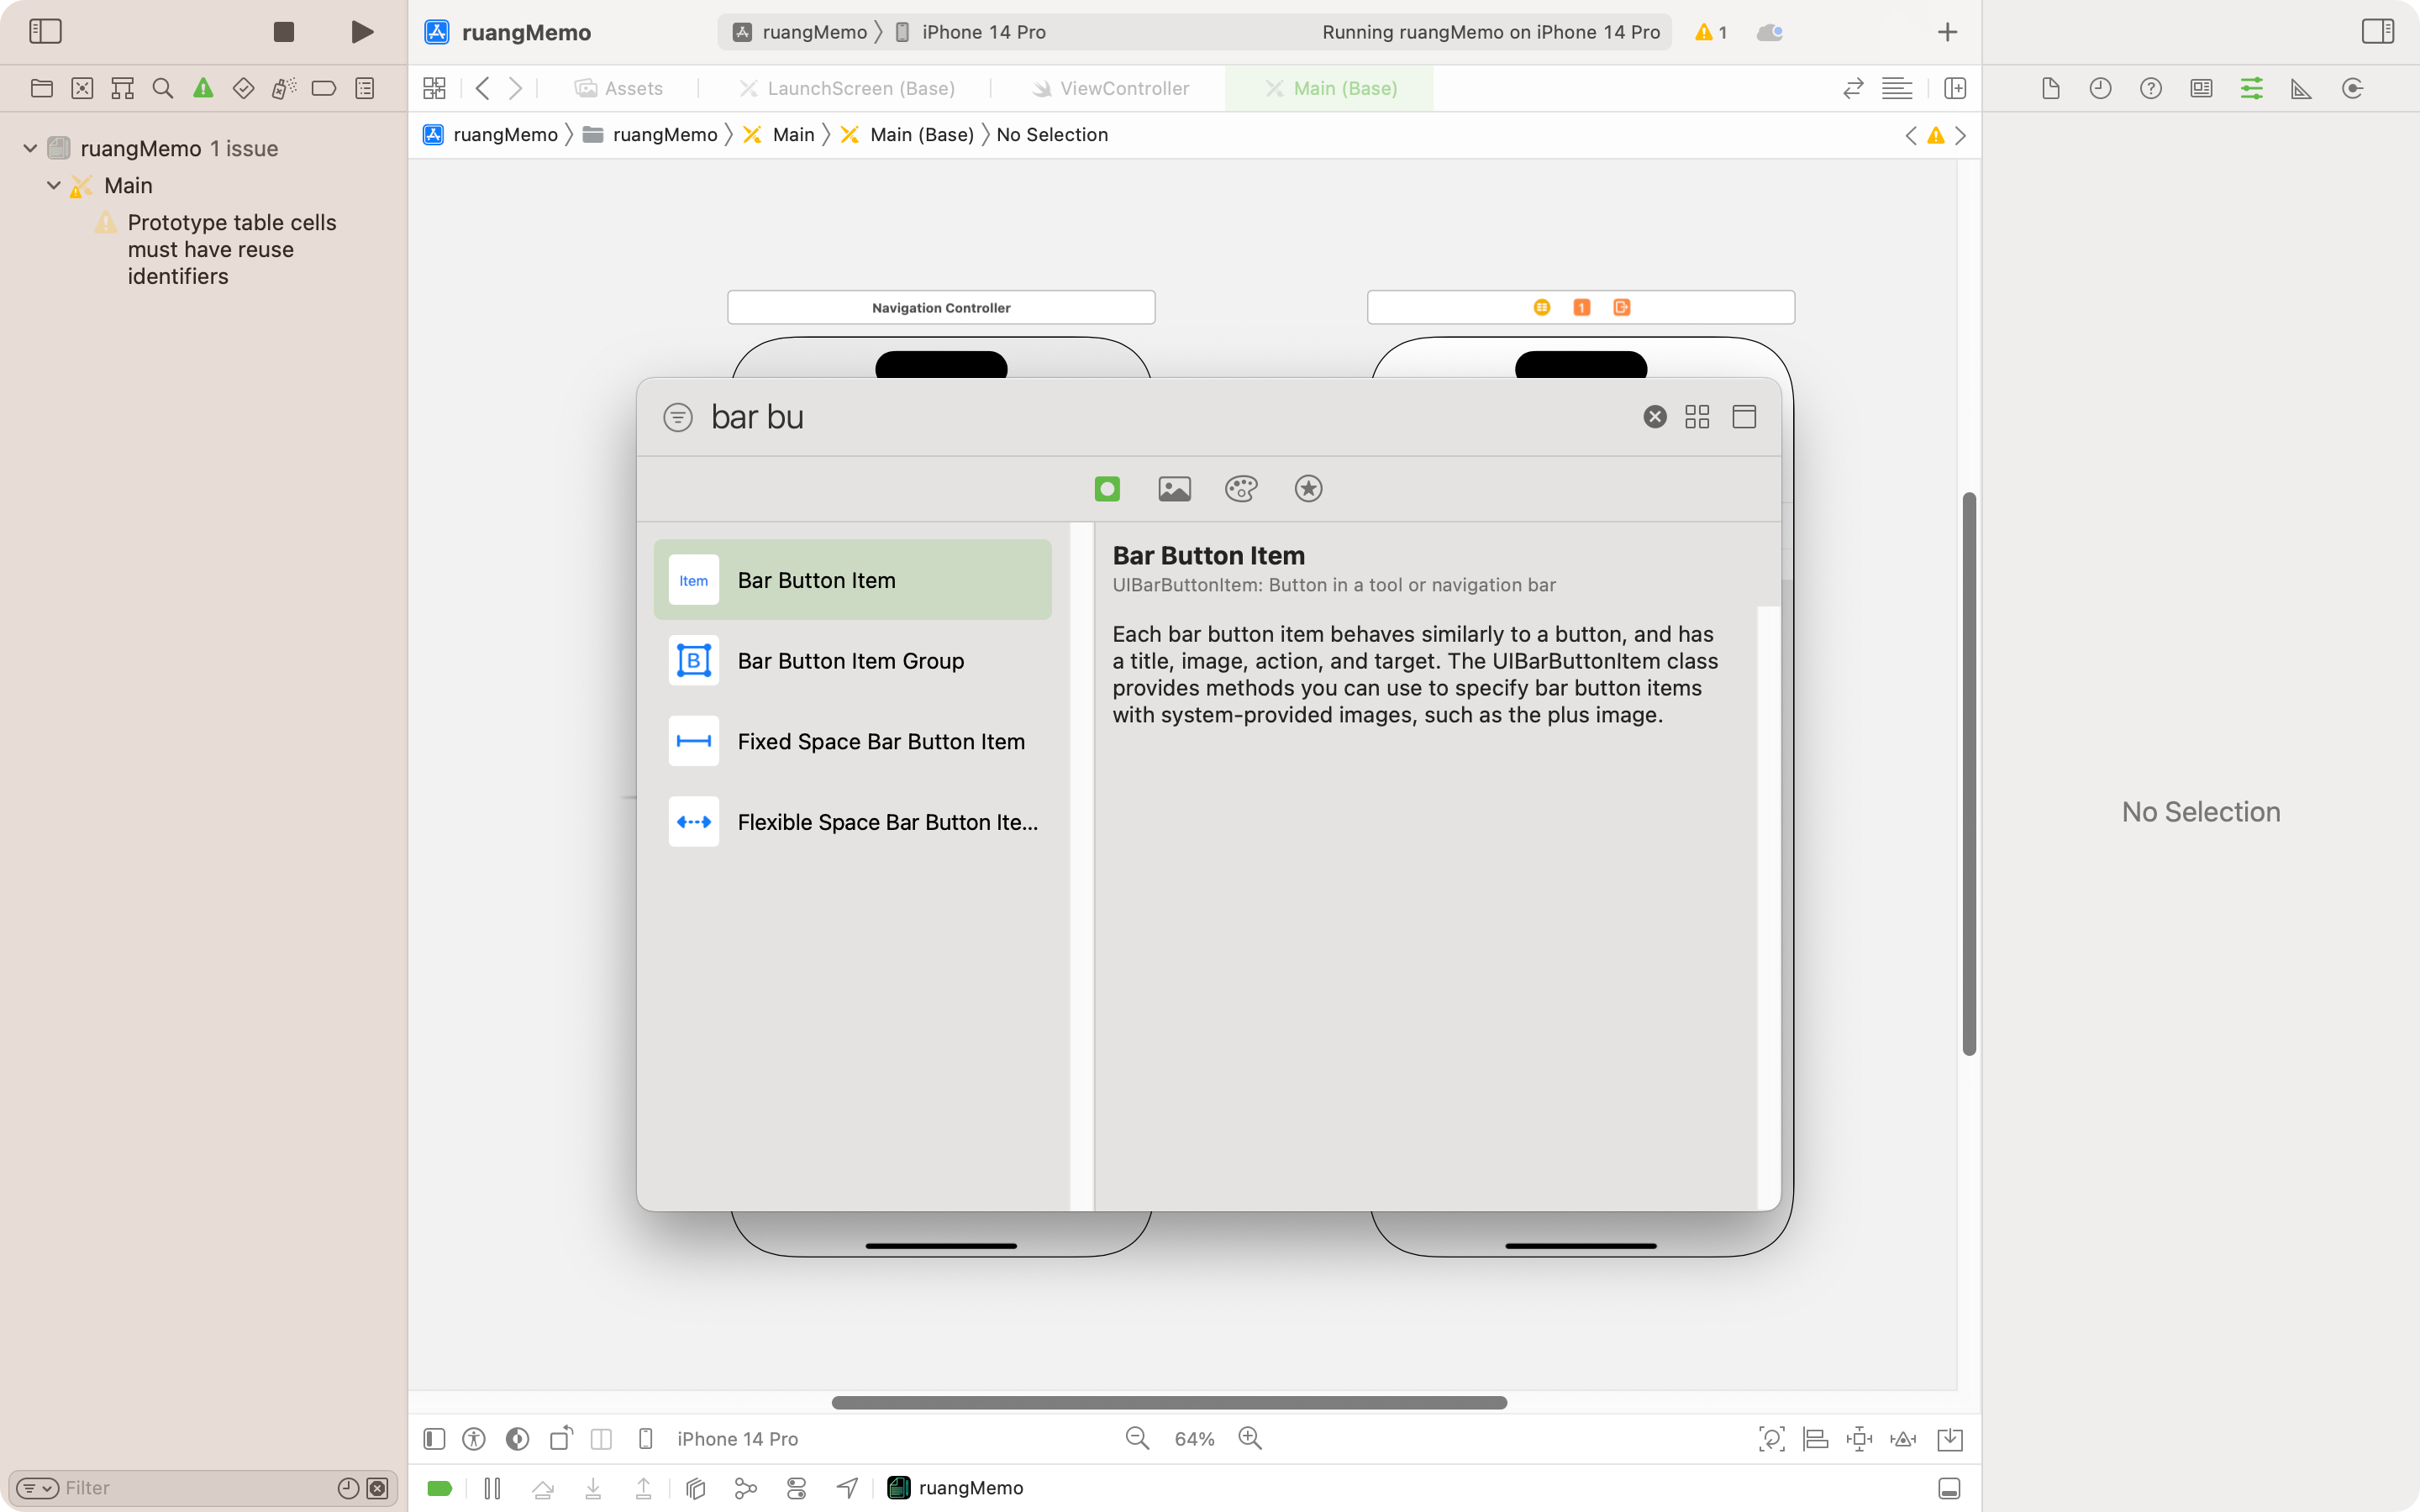Click the Main (Base) breadcrumb
Image resolution: width=2420 pixels, height=1512 pixels.
(907, 135)
